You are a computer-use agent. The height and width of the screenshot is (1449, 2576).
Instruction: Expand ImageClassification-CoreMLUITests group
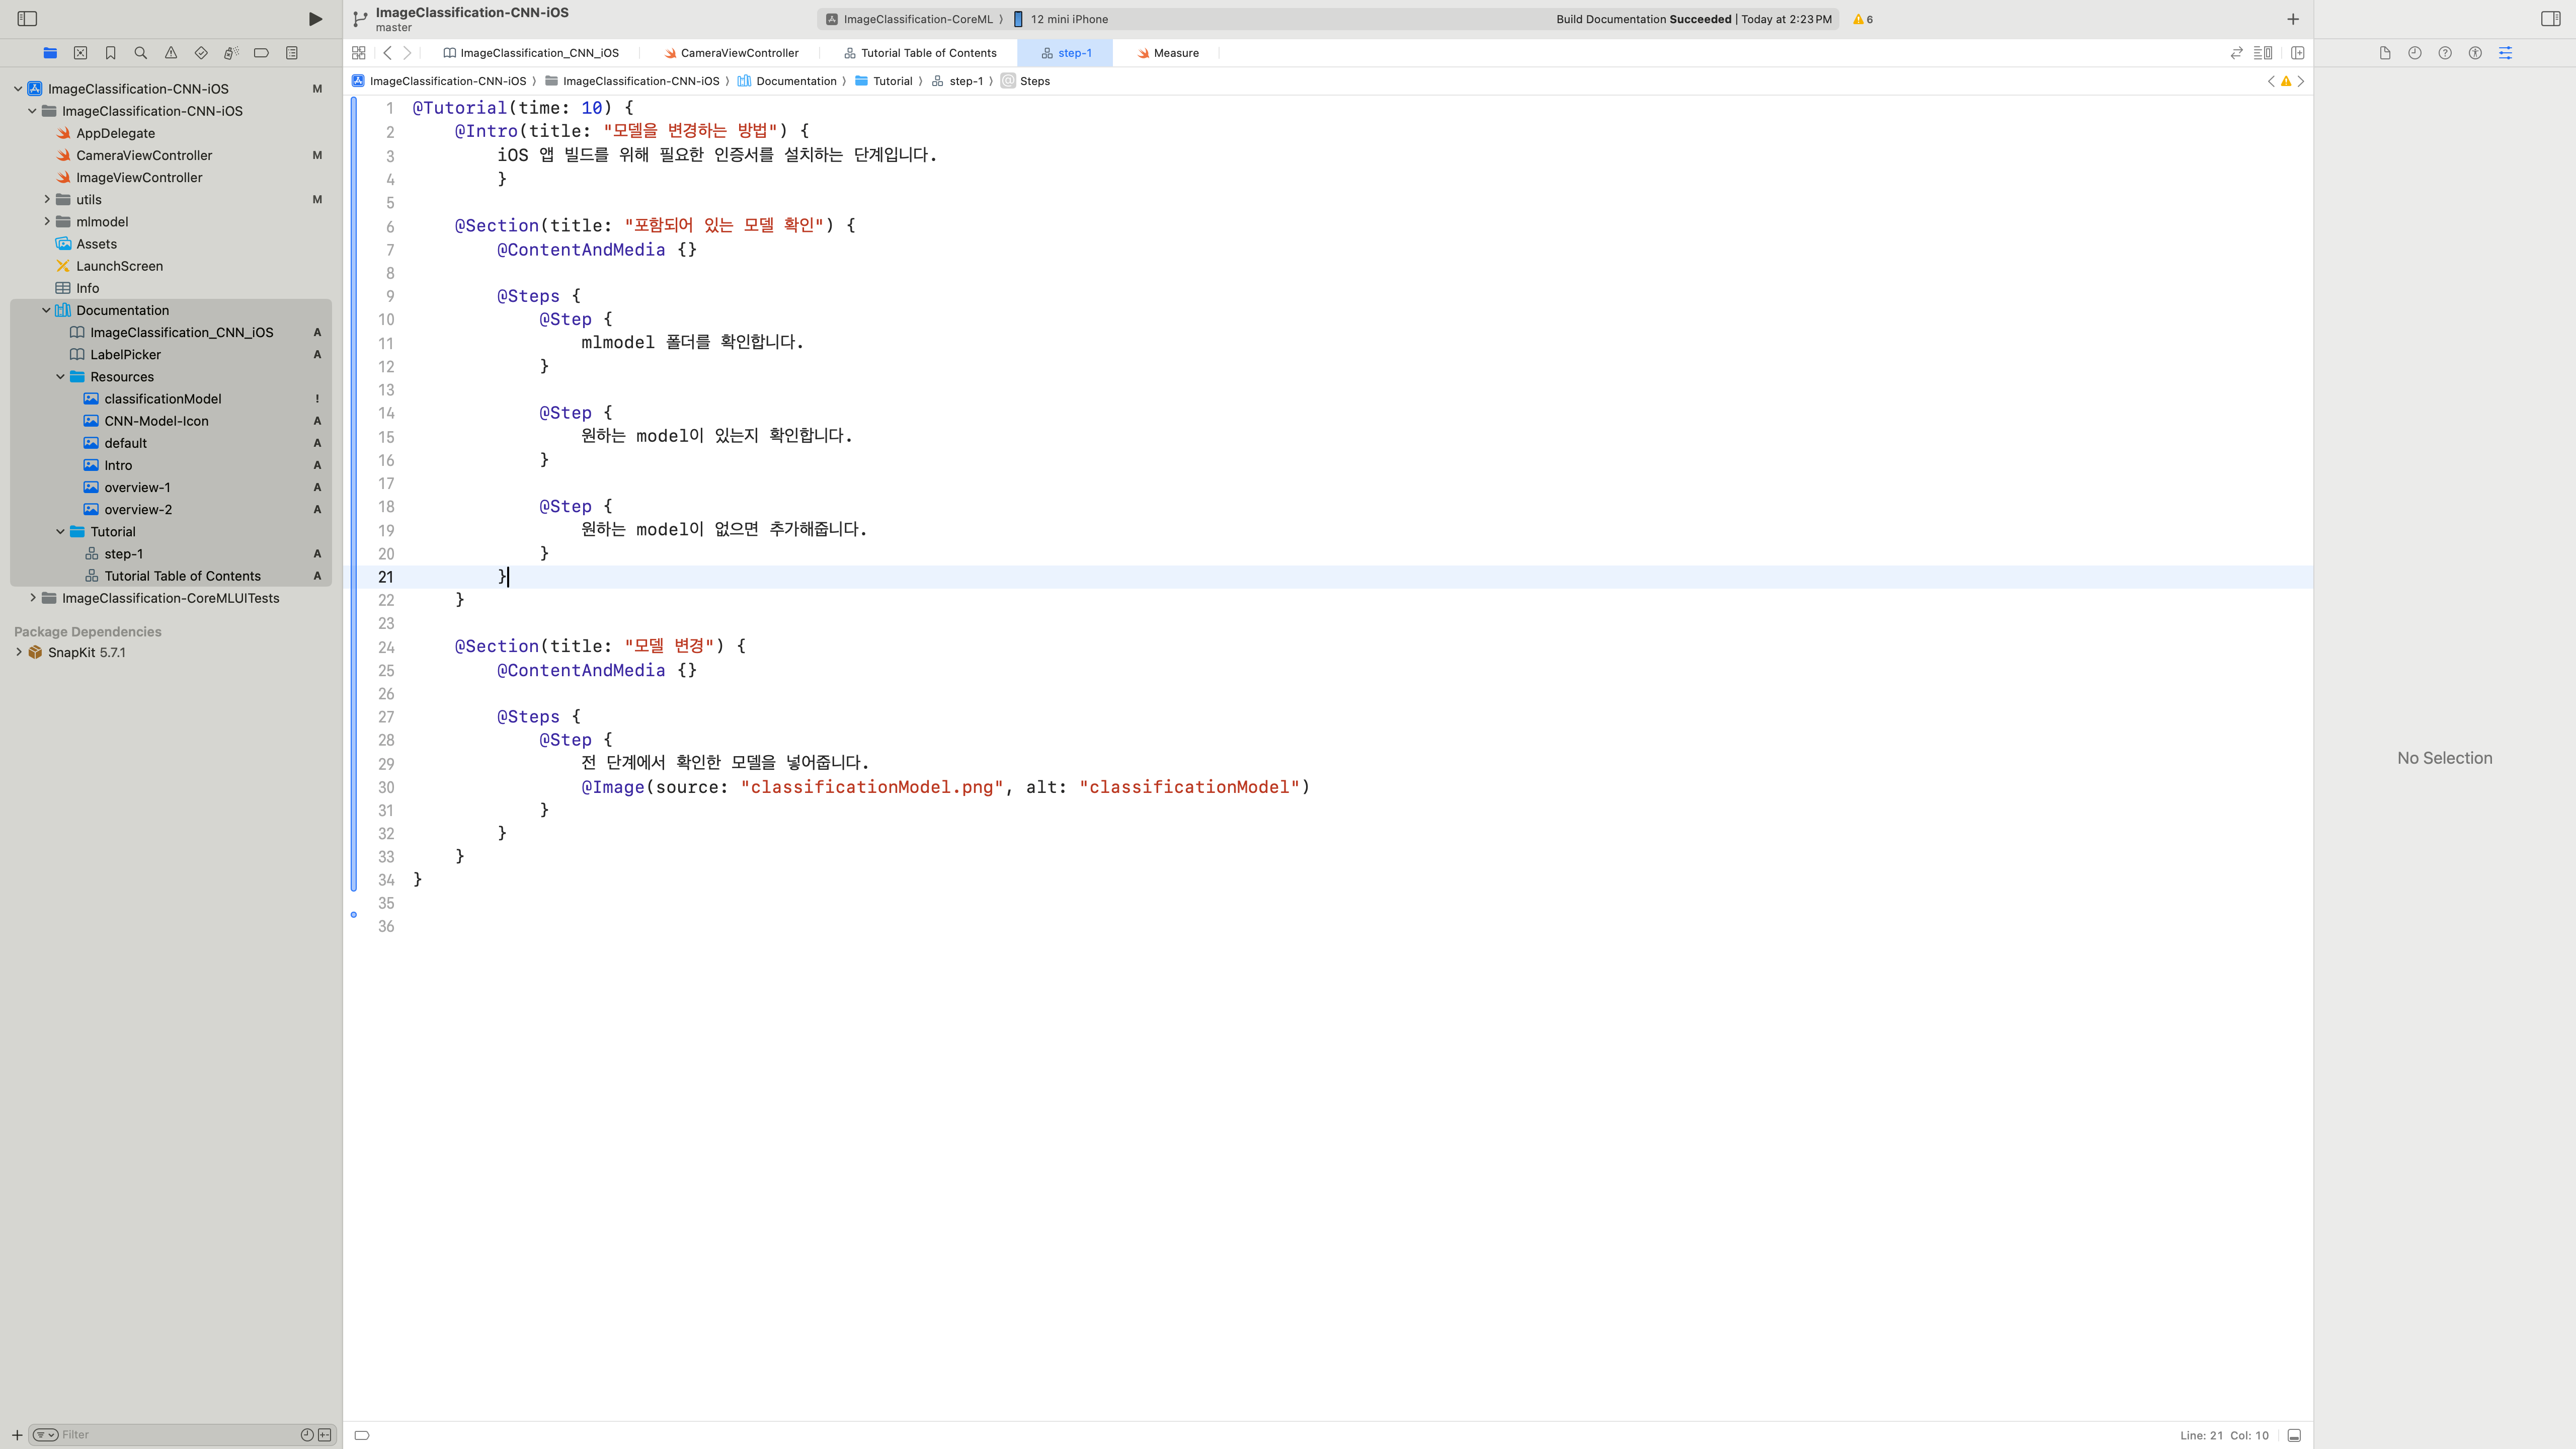[x=32, y=598]
